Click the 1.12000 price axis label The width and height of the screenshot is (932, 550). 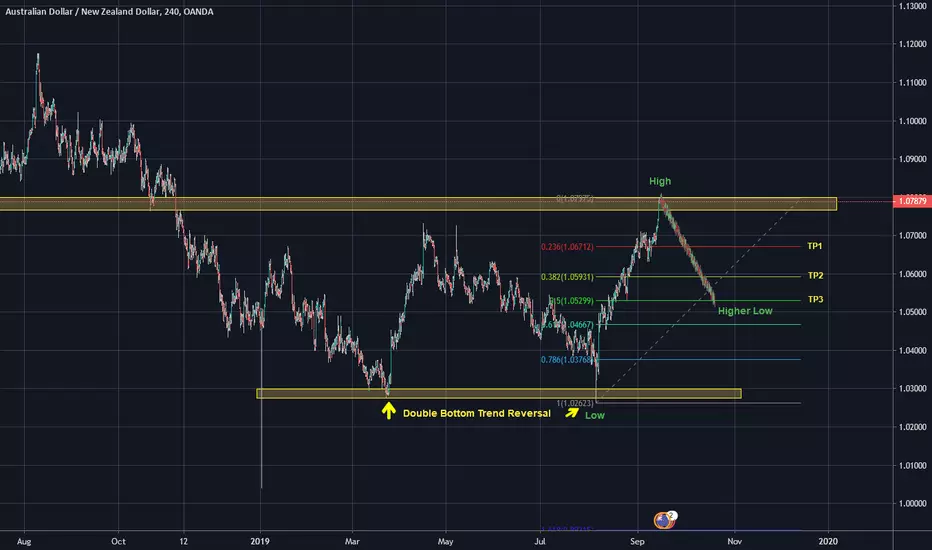click(x=912, y=44)
